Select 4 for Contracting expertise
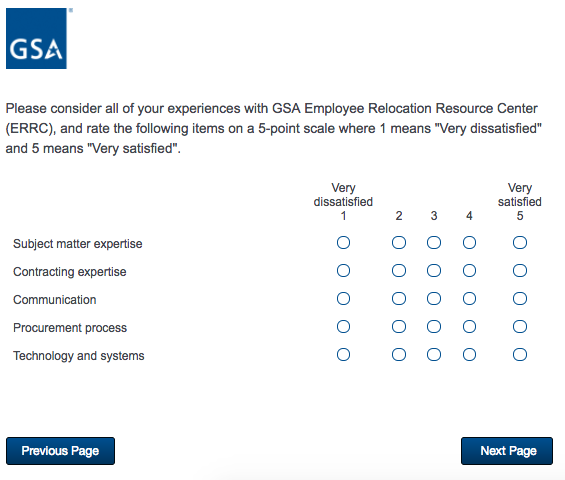Viewport: 565px width, 480px height. (x=469, y=271)
